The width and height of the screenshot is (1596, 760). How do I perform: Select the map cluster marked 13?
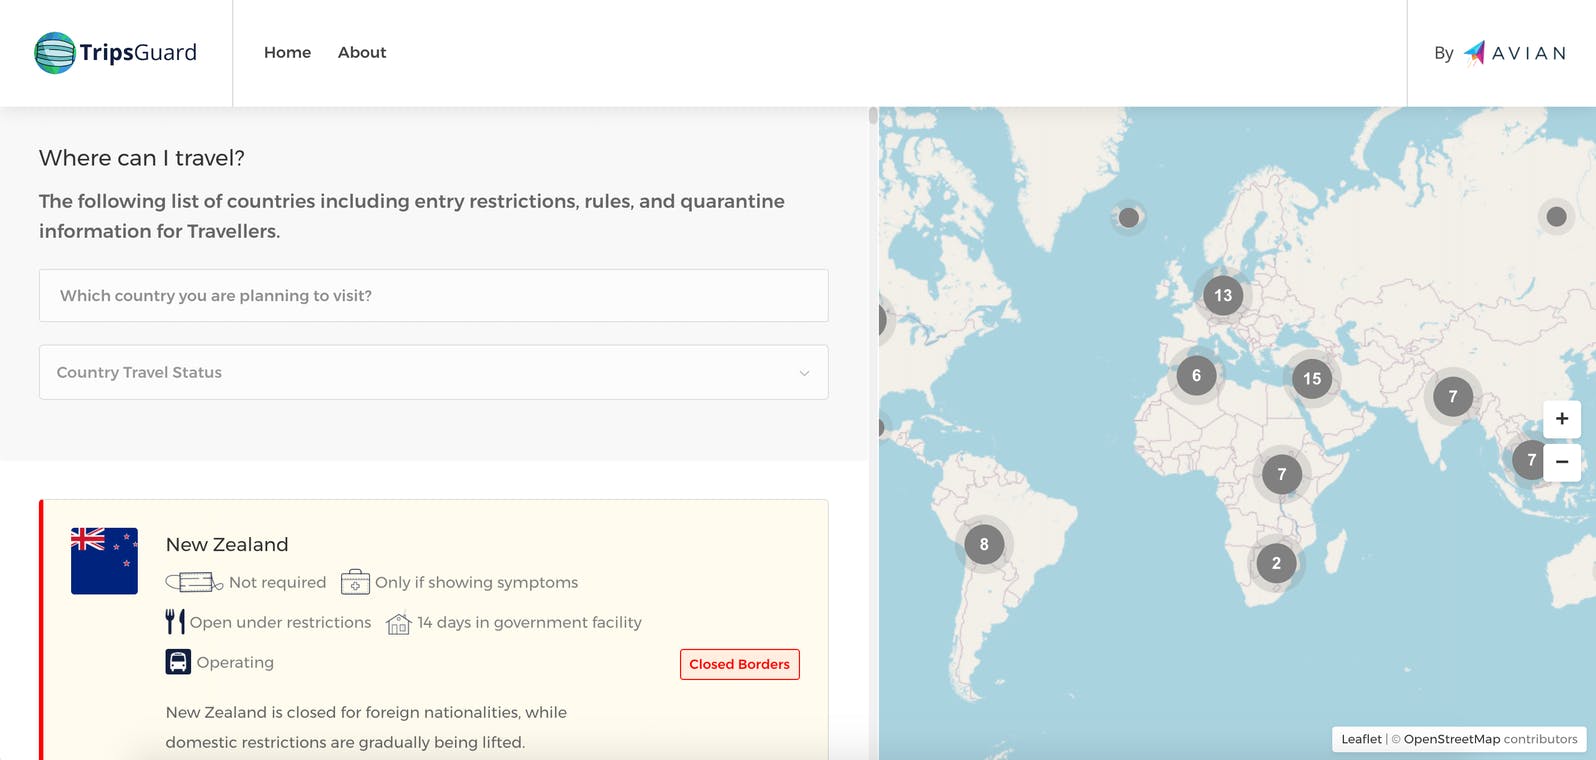click(1223, 296)
